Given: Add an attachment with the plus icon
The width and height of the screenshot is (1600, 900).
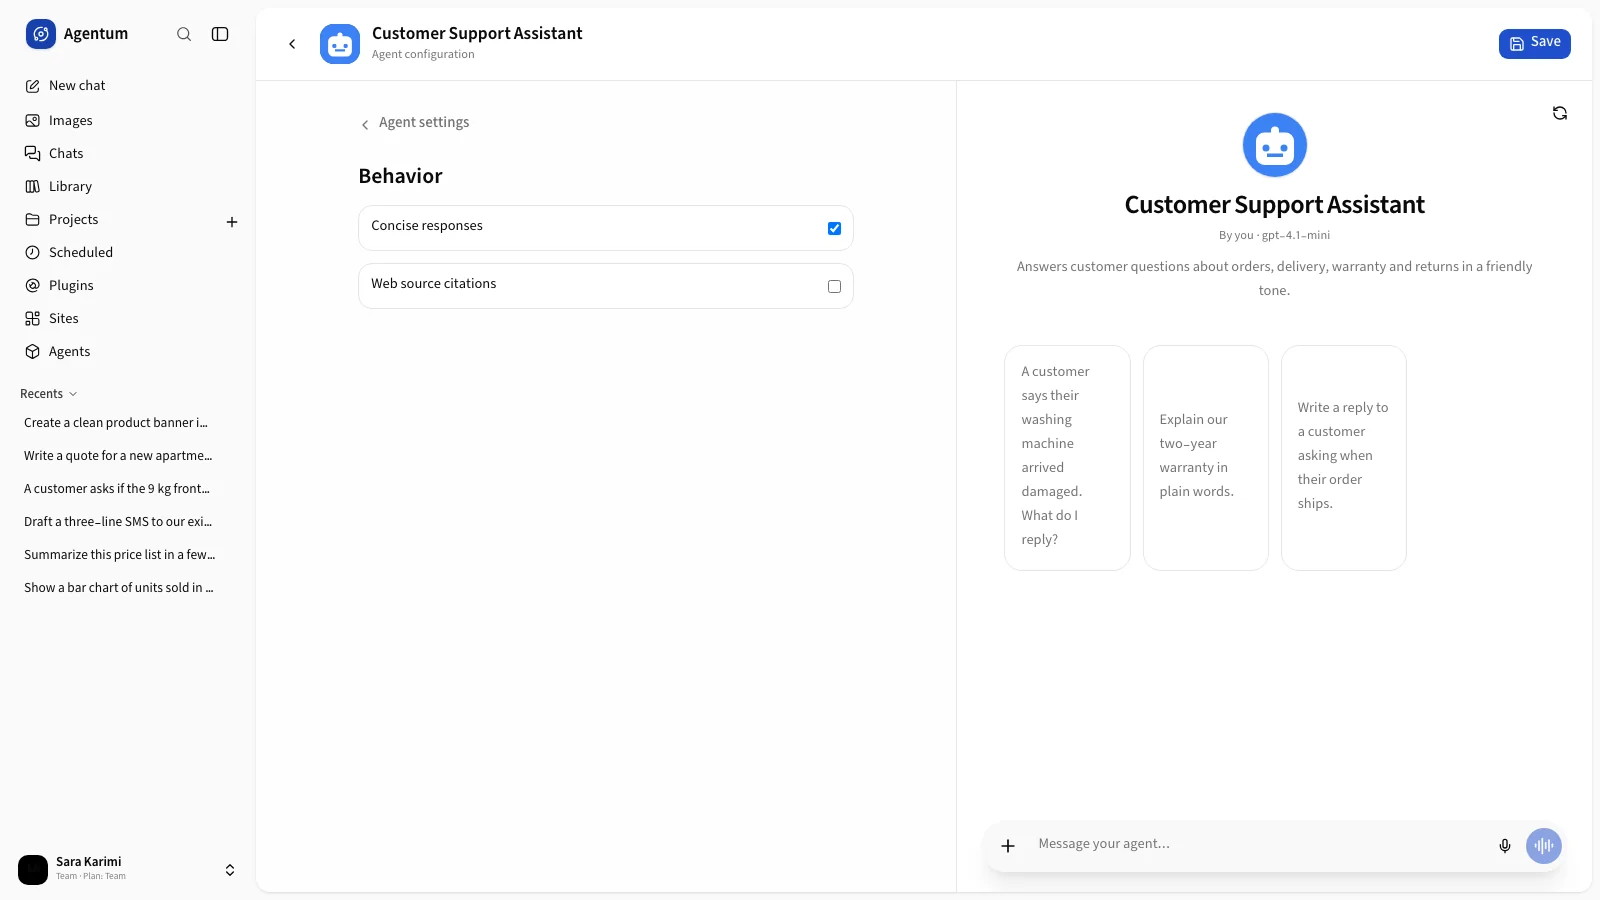Looking at the screenshot, I should pos(1008,846).
